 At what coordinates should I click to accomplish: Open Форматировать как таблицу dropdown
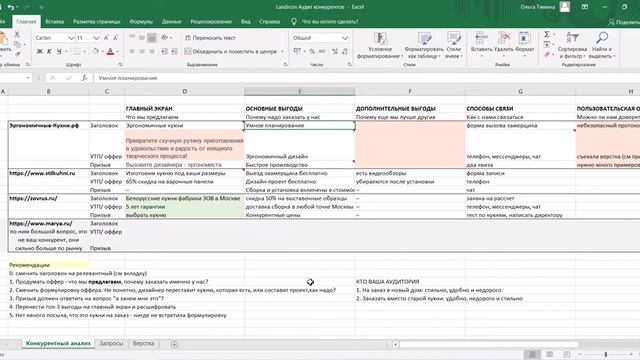click(424, 45)
